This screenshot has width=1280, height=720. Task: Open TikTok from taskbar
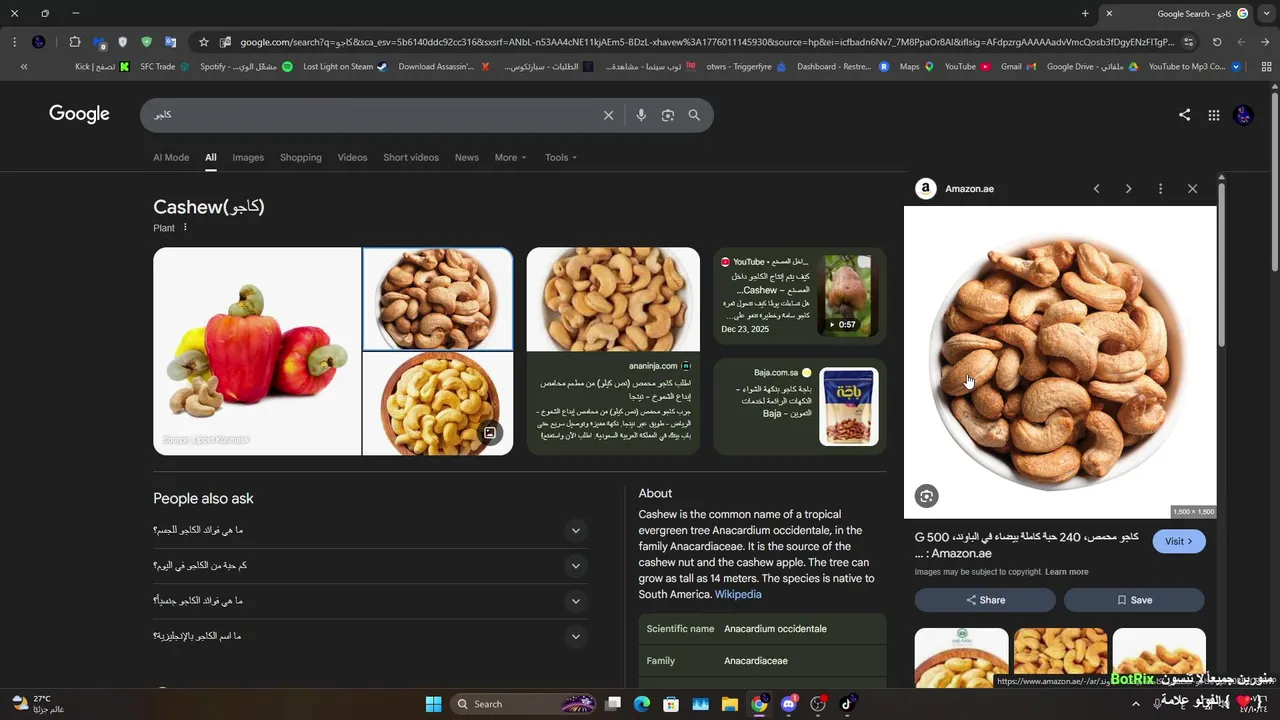point(847,704)
